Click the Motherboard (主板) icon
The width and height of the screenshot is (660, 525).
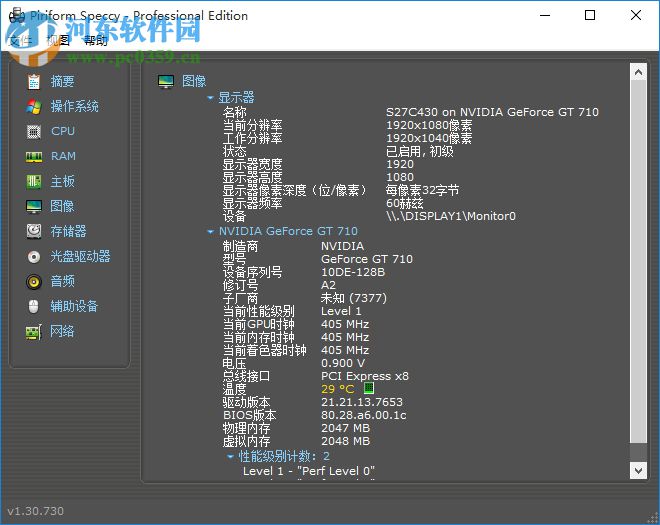[x=34, y=182]
